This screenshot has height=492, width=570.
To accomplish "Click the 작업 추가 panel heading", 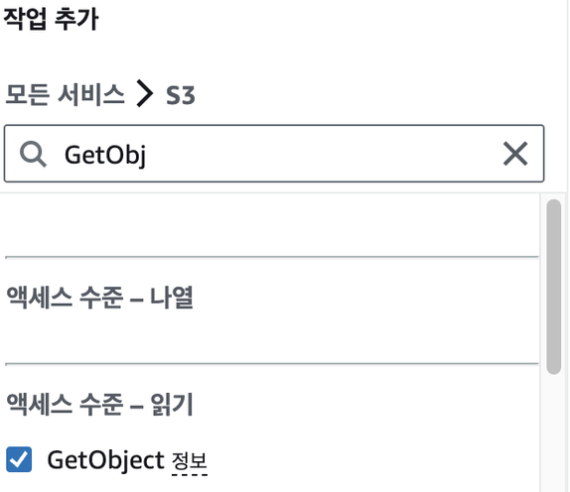I will (x=51, y=19).
